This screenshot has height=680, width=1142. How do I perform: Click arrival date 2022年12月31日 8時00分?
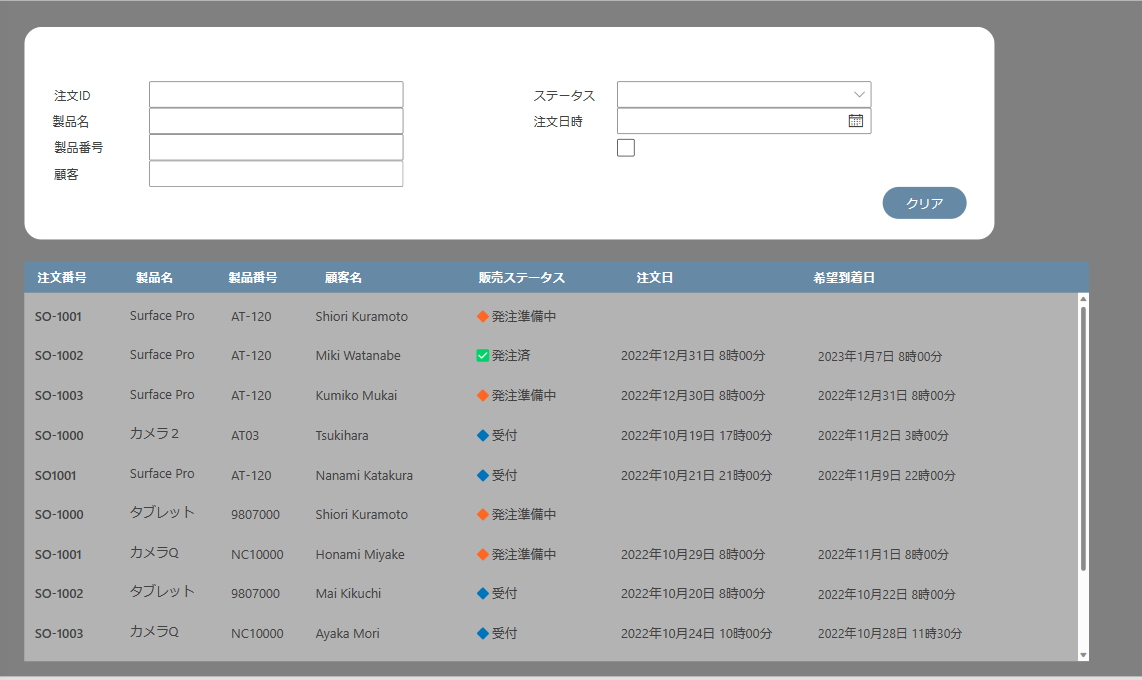click(886, 395)
